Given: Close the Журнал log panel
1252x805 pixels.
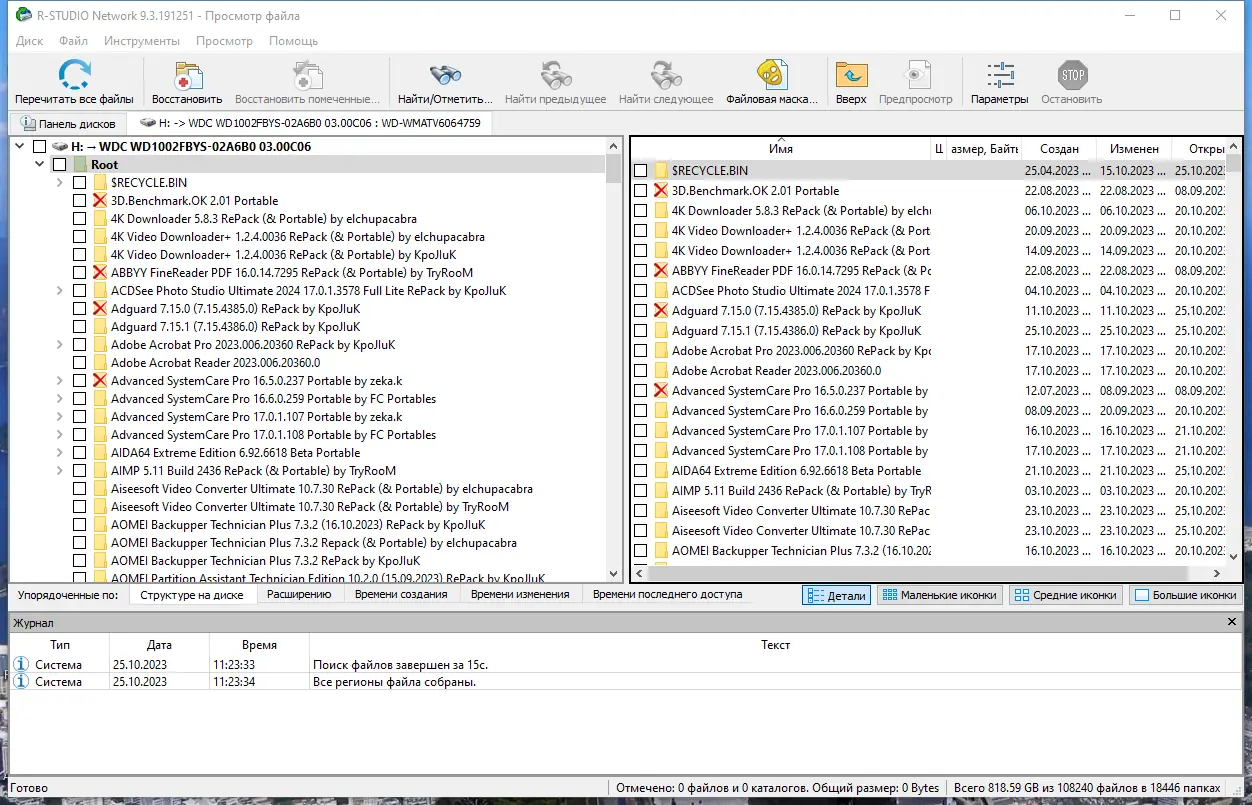Looking at the screenshot, I should (x=1232, y=622).
